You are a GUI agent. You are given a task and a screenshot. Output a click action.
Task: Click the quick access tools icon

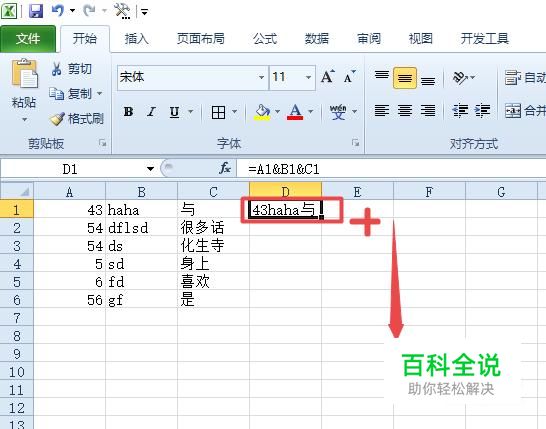click(x=122, y=11)
